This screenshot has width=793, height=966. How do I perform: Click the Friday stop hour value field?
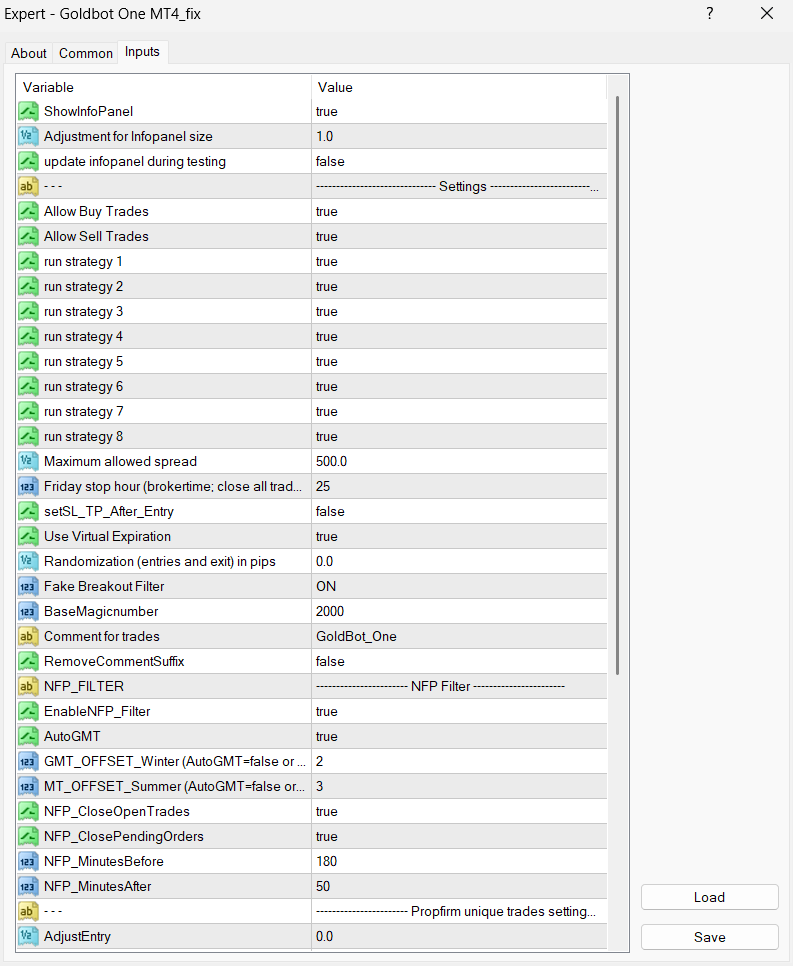coord(458,486)
